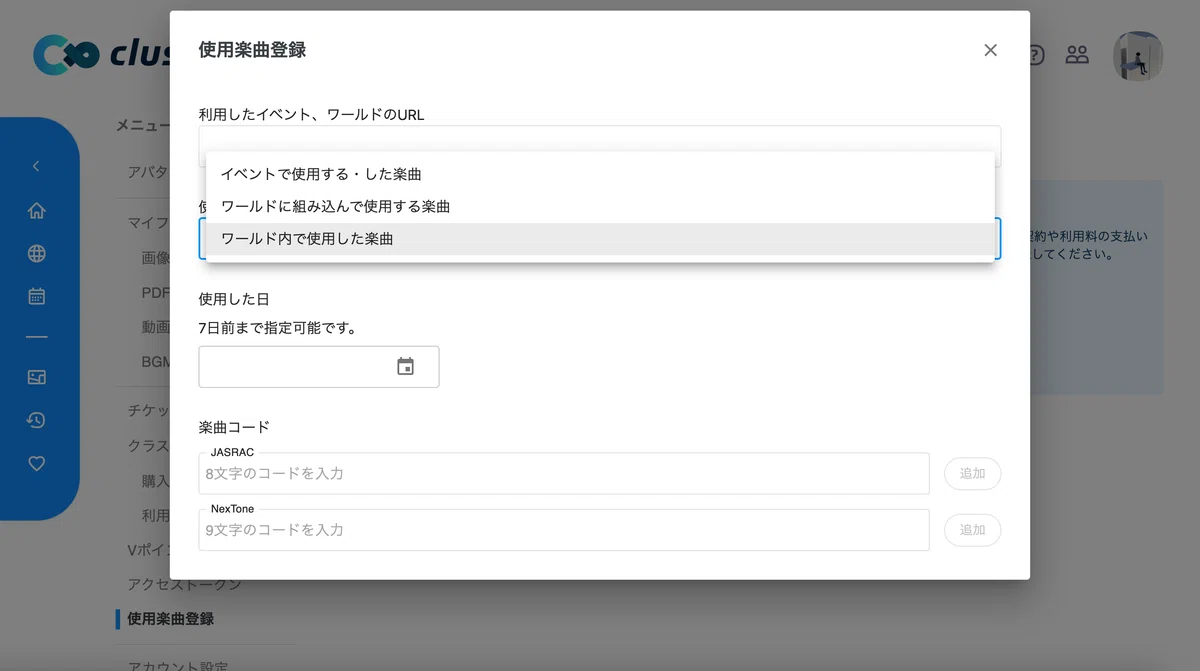Focus the JASRAC code input field

[x=564, y=473]
